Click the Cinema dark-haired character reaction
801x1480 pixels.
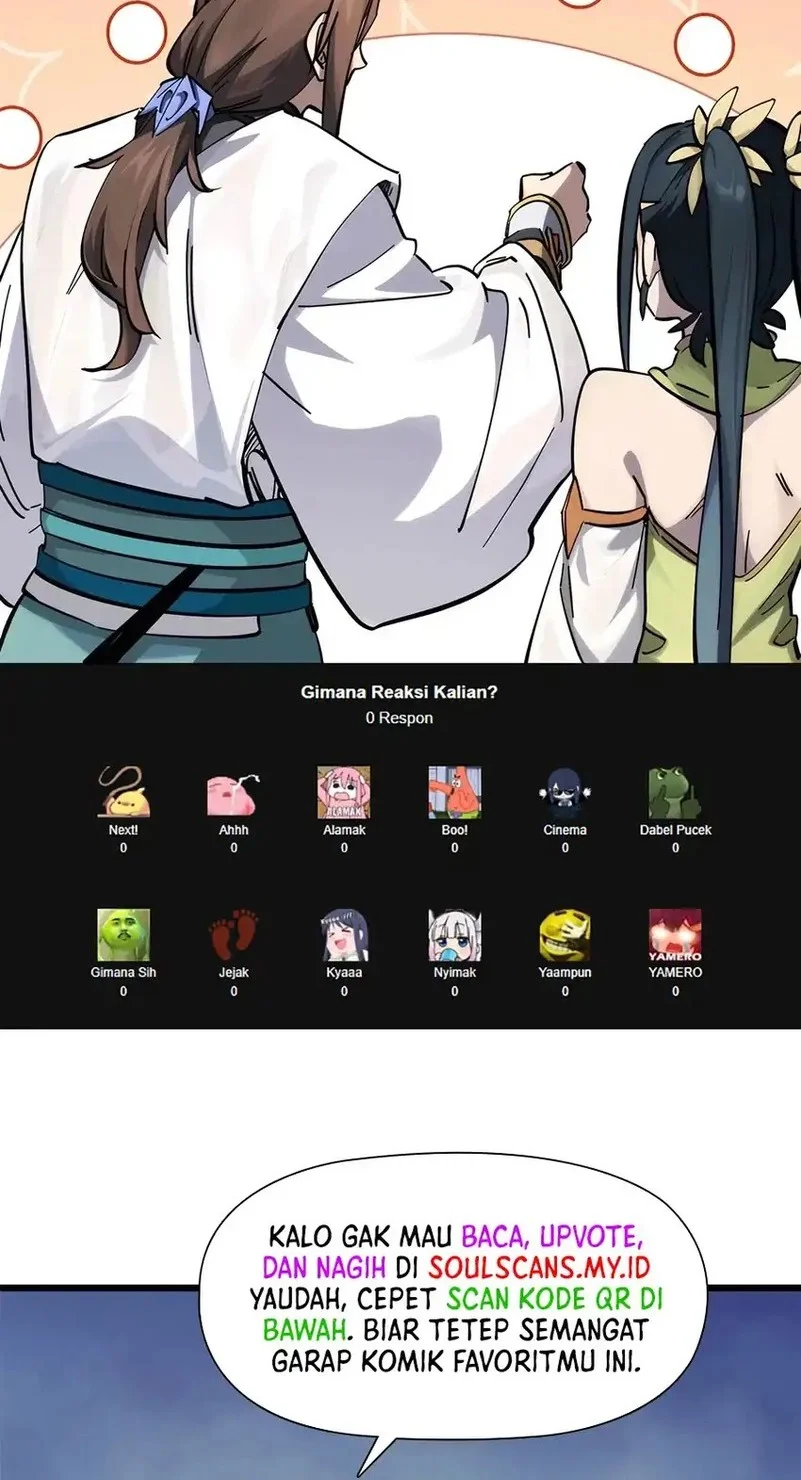tap(565, 792)
